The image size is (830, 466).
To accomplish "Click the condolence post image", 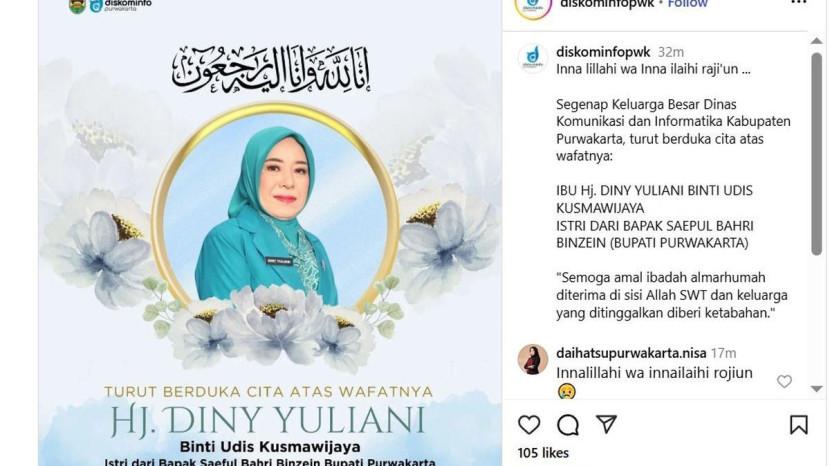I will [x=270, y=233].
